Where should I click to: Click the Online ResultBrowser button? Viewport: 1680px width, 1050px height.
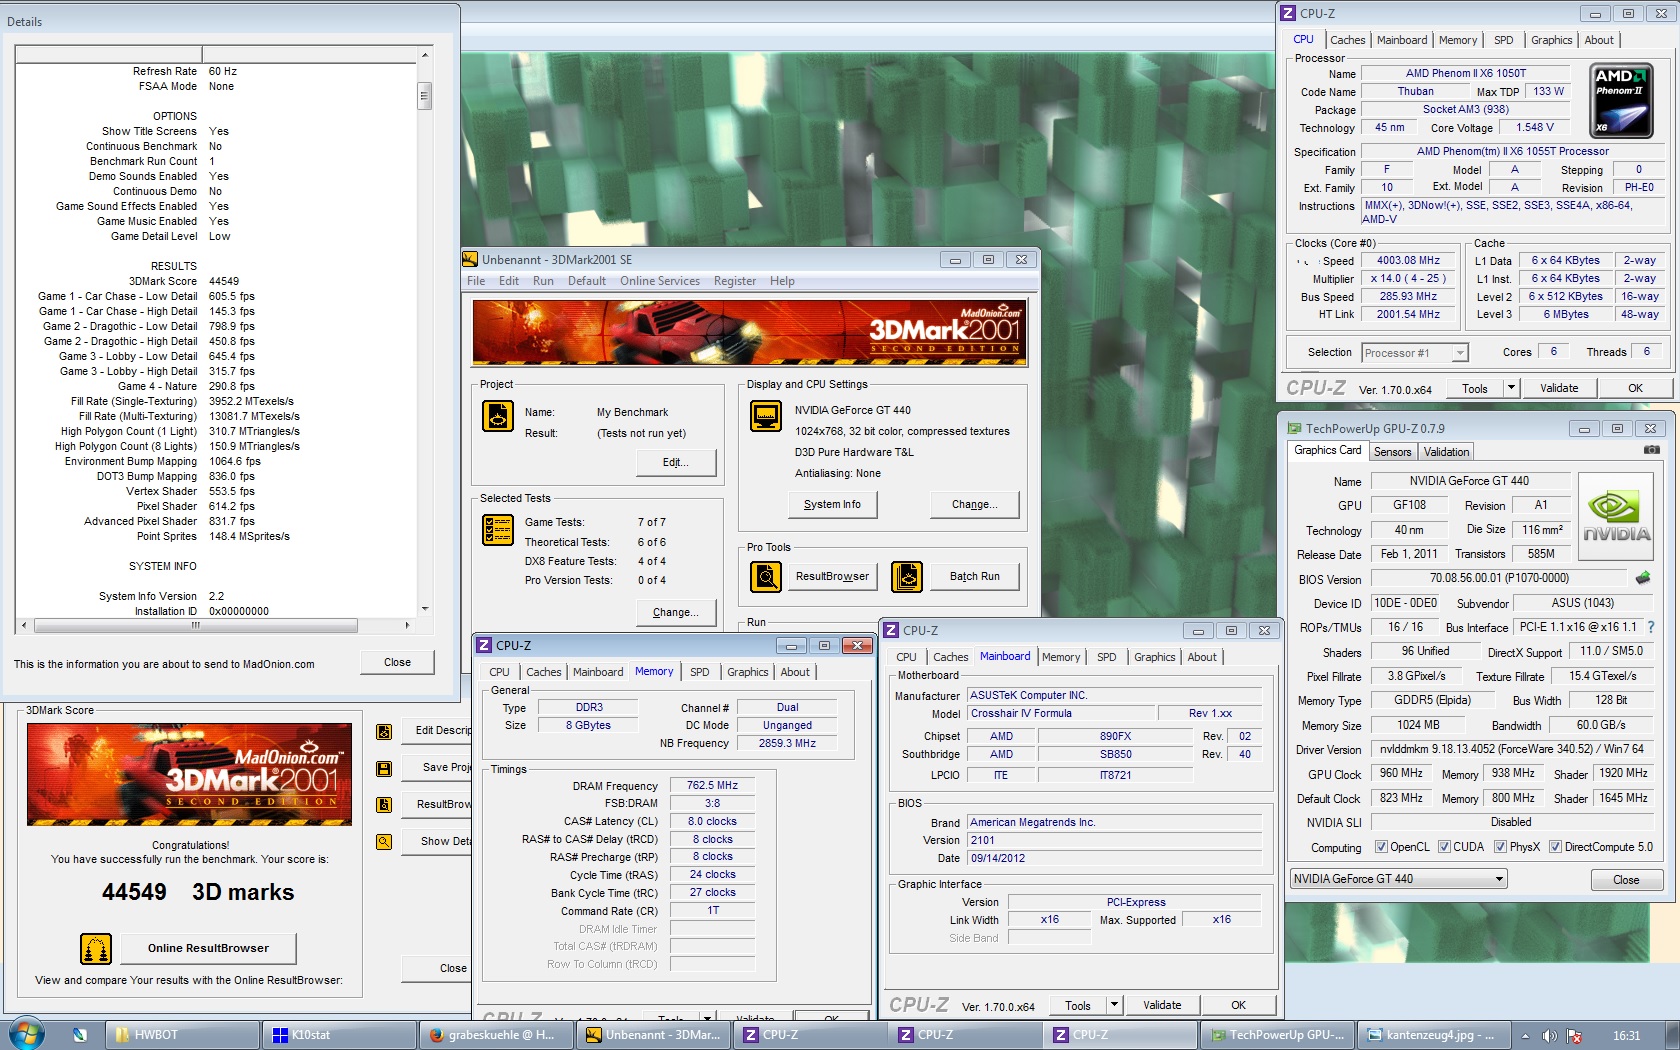coord(208,948)
